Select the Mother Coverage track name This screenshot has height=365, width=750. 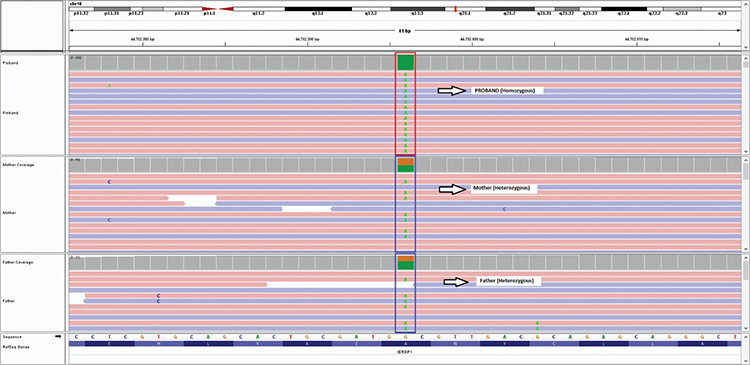18,165
